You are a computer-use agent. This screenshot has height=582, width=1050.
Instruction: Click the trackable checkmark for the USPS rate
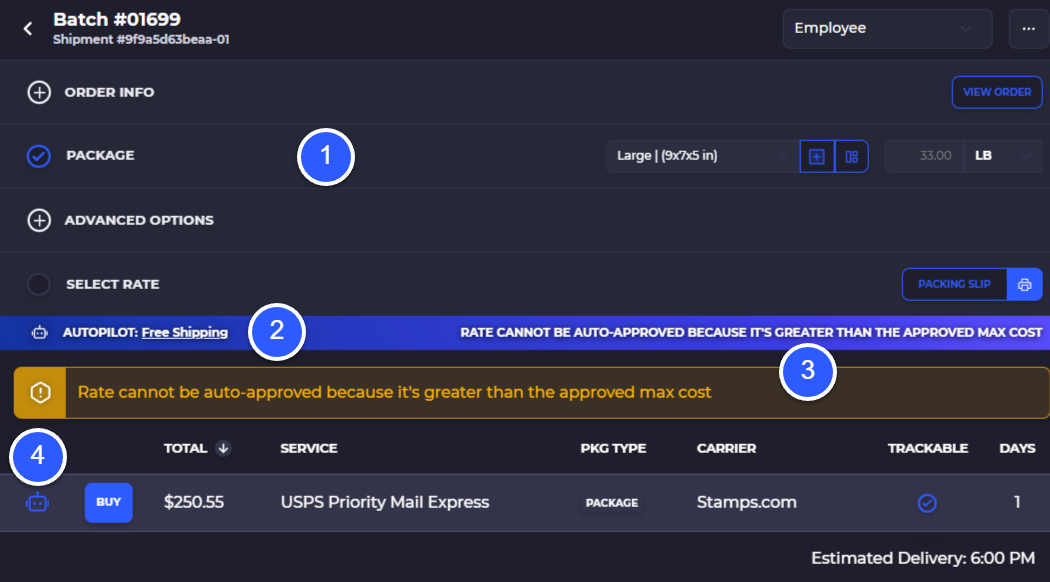click(x=927, y=503)
